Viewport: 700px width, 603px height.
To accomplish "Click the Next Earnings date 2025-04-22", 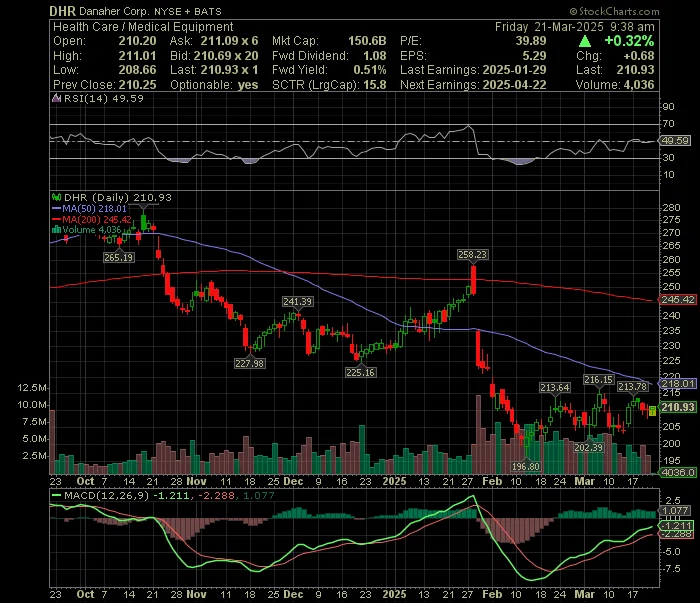I will [x=515, y=85].
